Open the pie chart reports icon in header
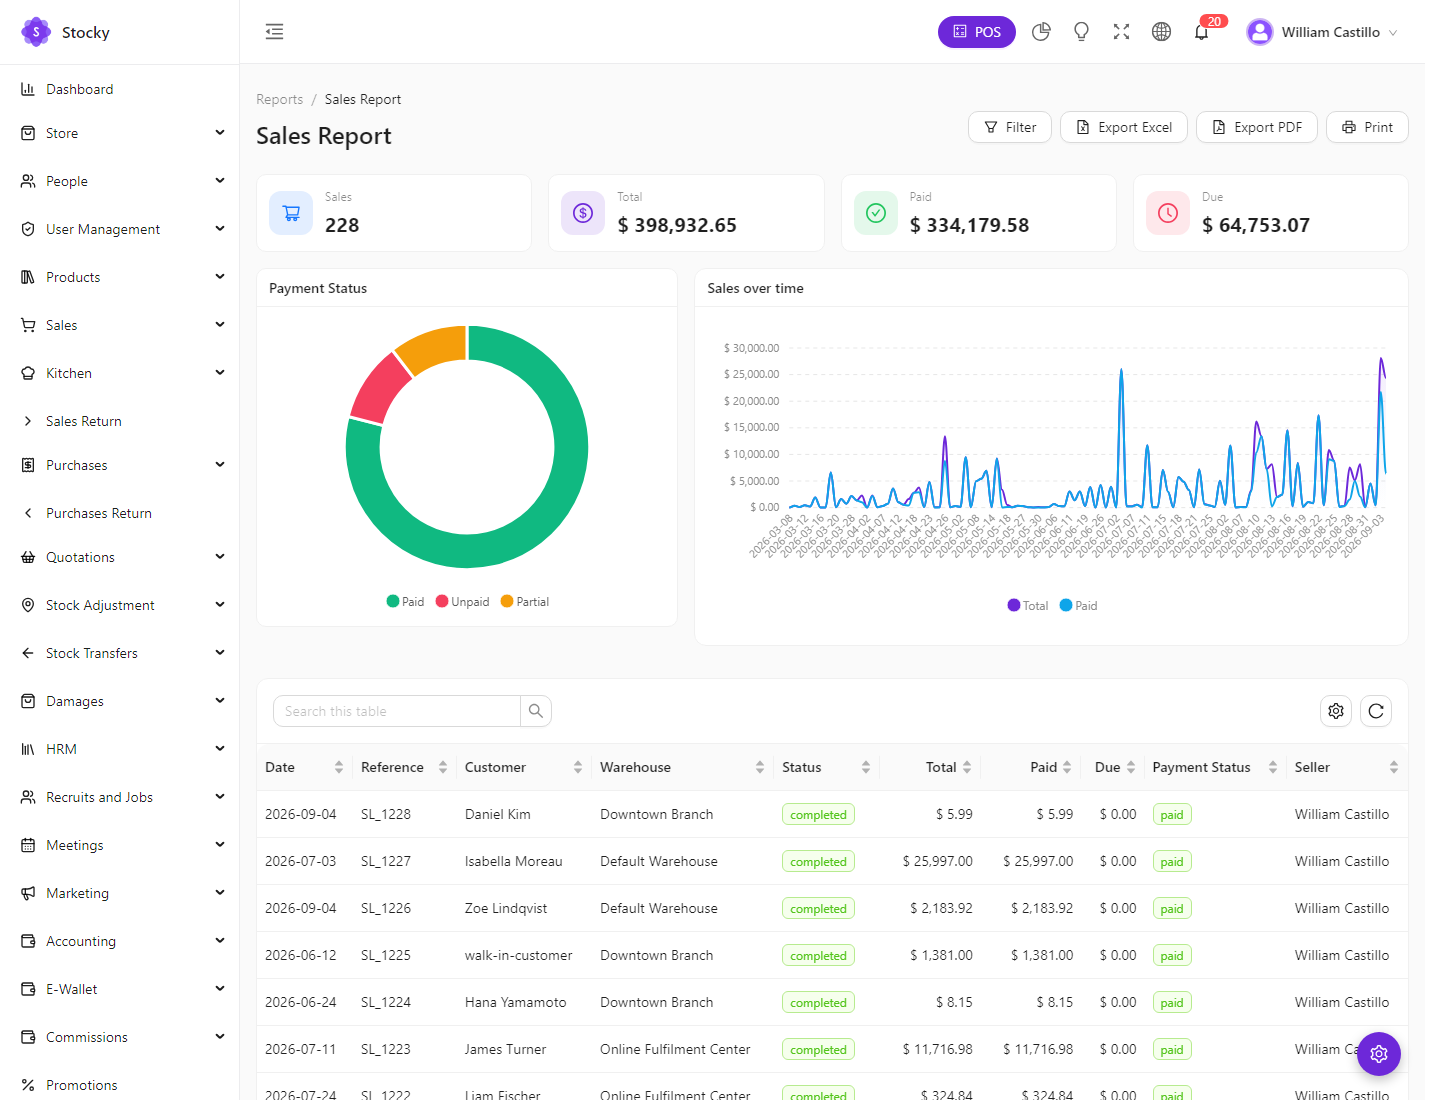This screenshot has width=1440, height=1100. tap(1041, 32)
